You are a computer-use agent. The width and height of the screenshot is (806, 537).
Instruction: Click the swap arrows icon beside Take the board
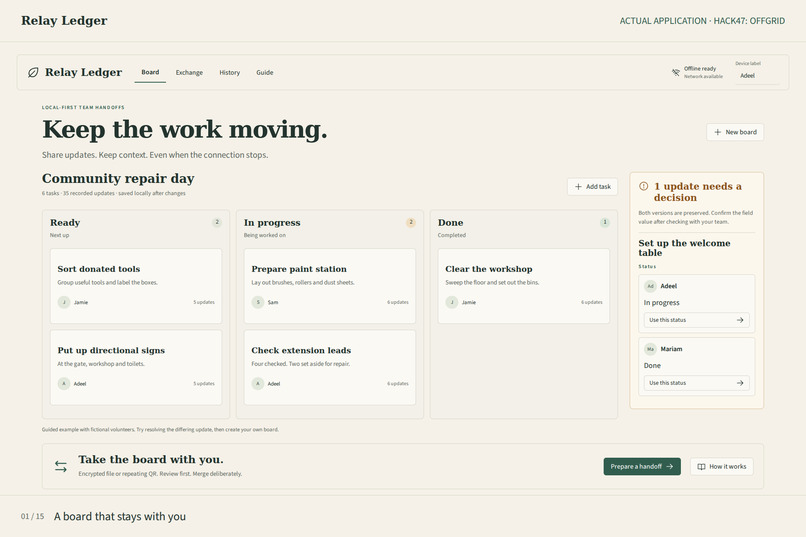point(61,466)
